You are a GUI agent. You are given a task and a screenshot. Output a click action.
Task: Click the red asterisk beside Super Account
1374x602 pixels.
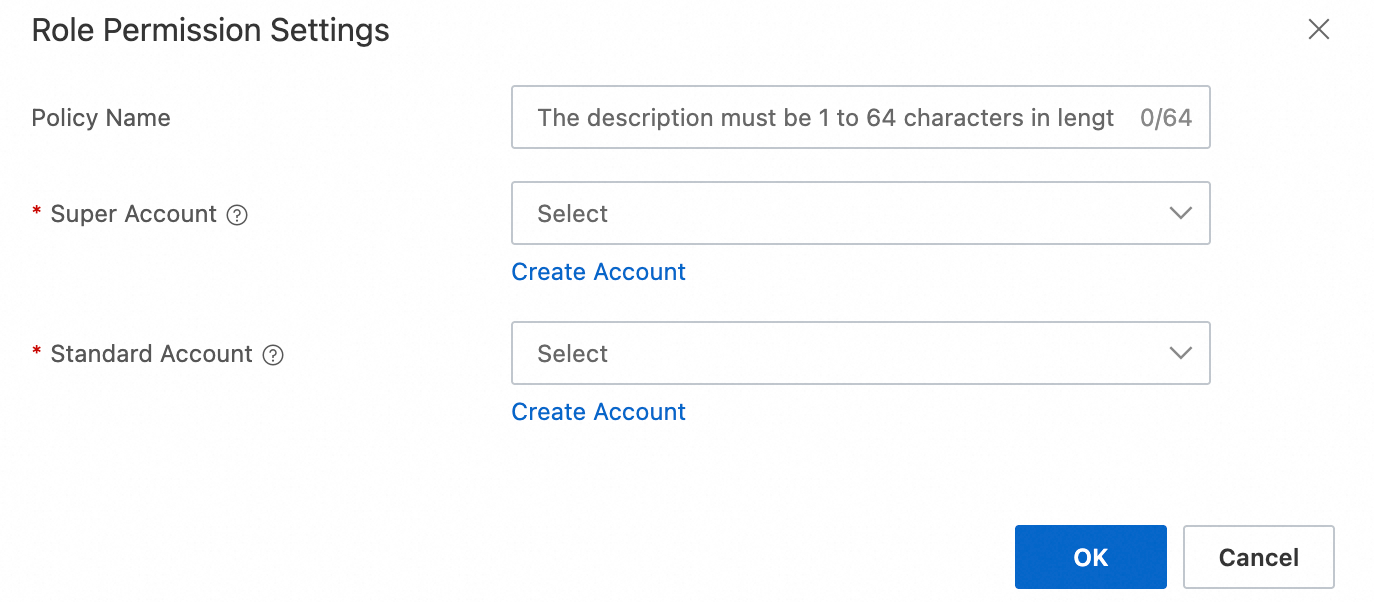(37, 213)
